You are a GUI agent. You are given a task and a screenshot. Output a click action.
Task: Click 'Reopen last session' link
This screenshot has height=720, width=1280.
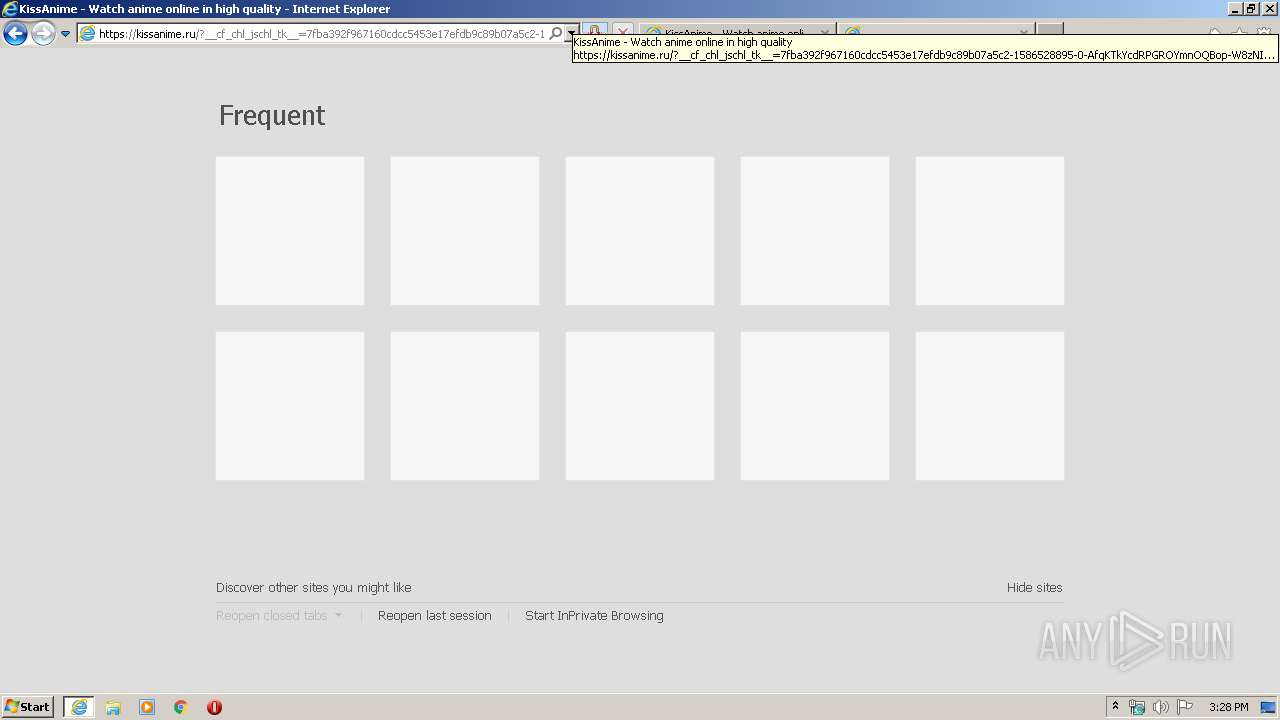435,616
